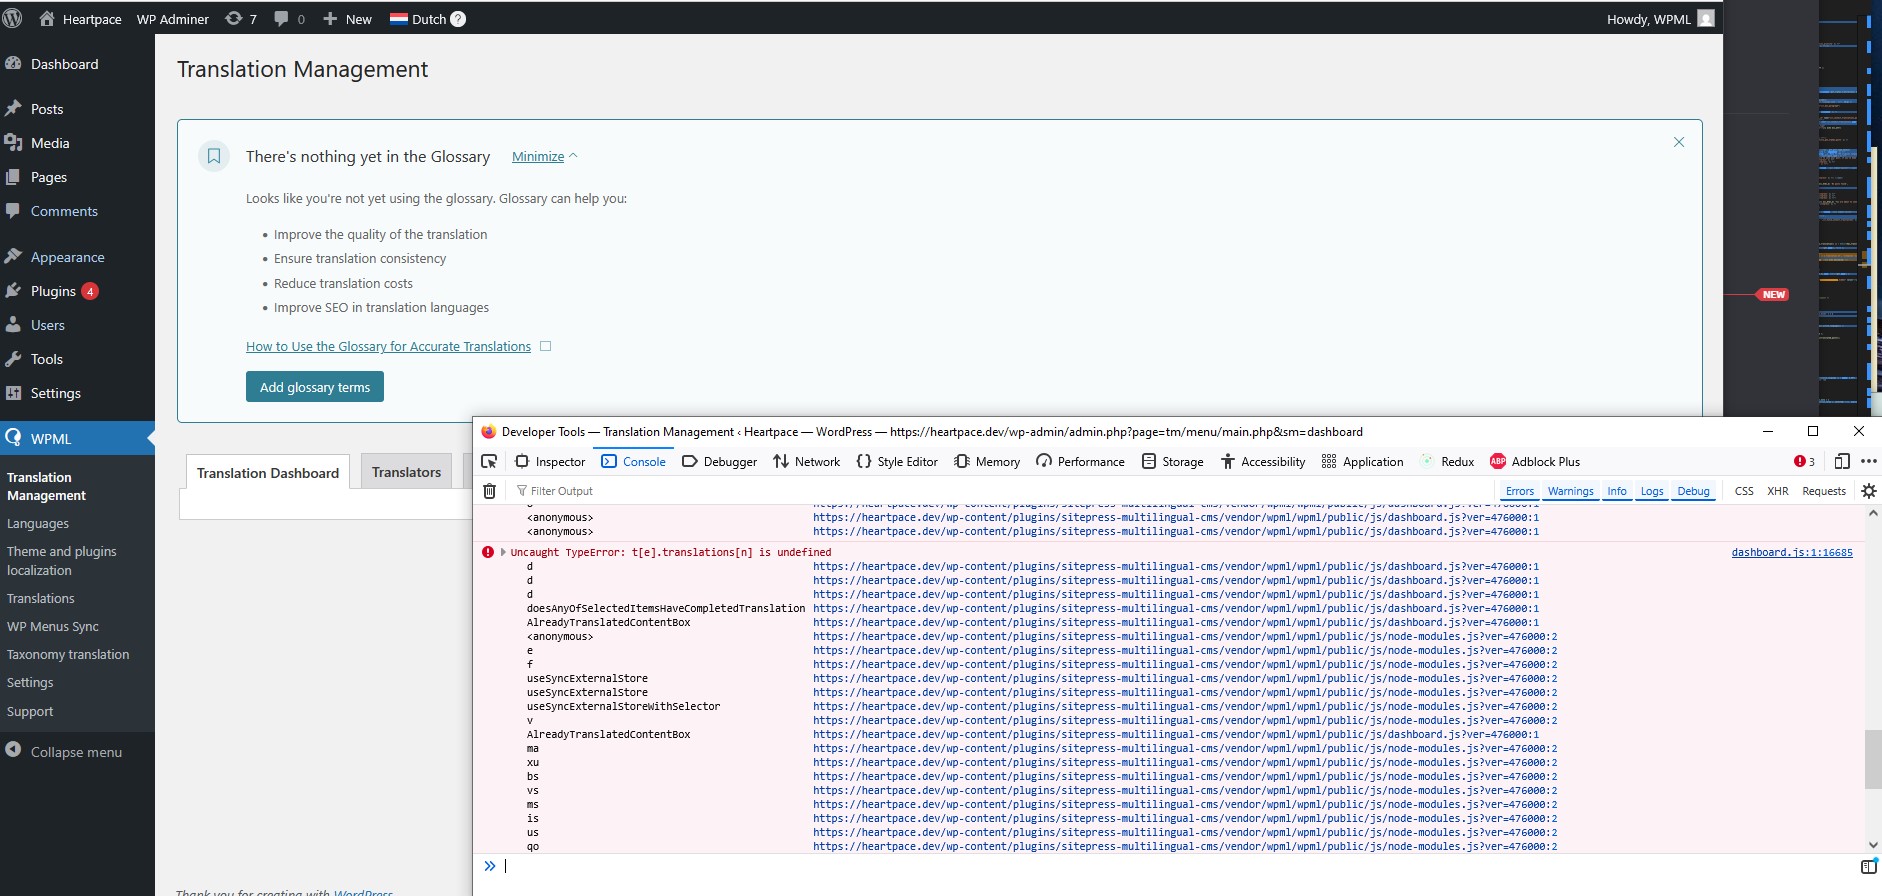Open the New content menu
Screen dimensions: 1882x896
pyautogui.click(x=347, y=19)
